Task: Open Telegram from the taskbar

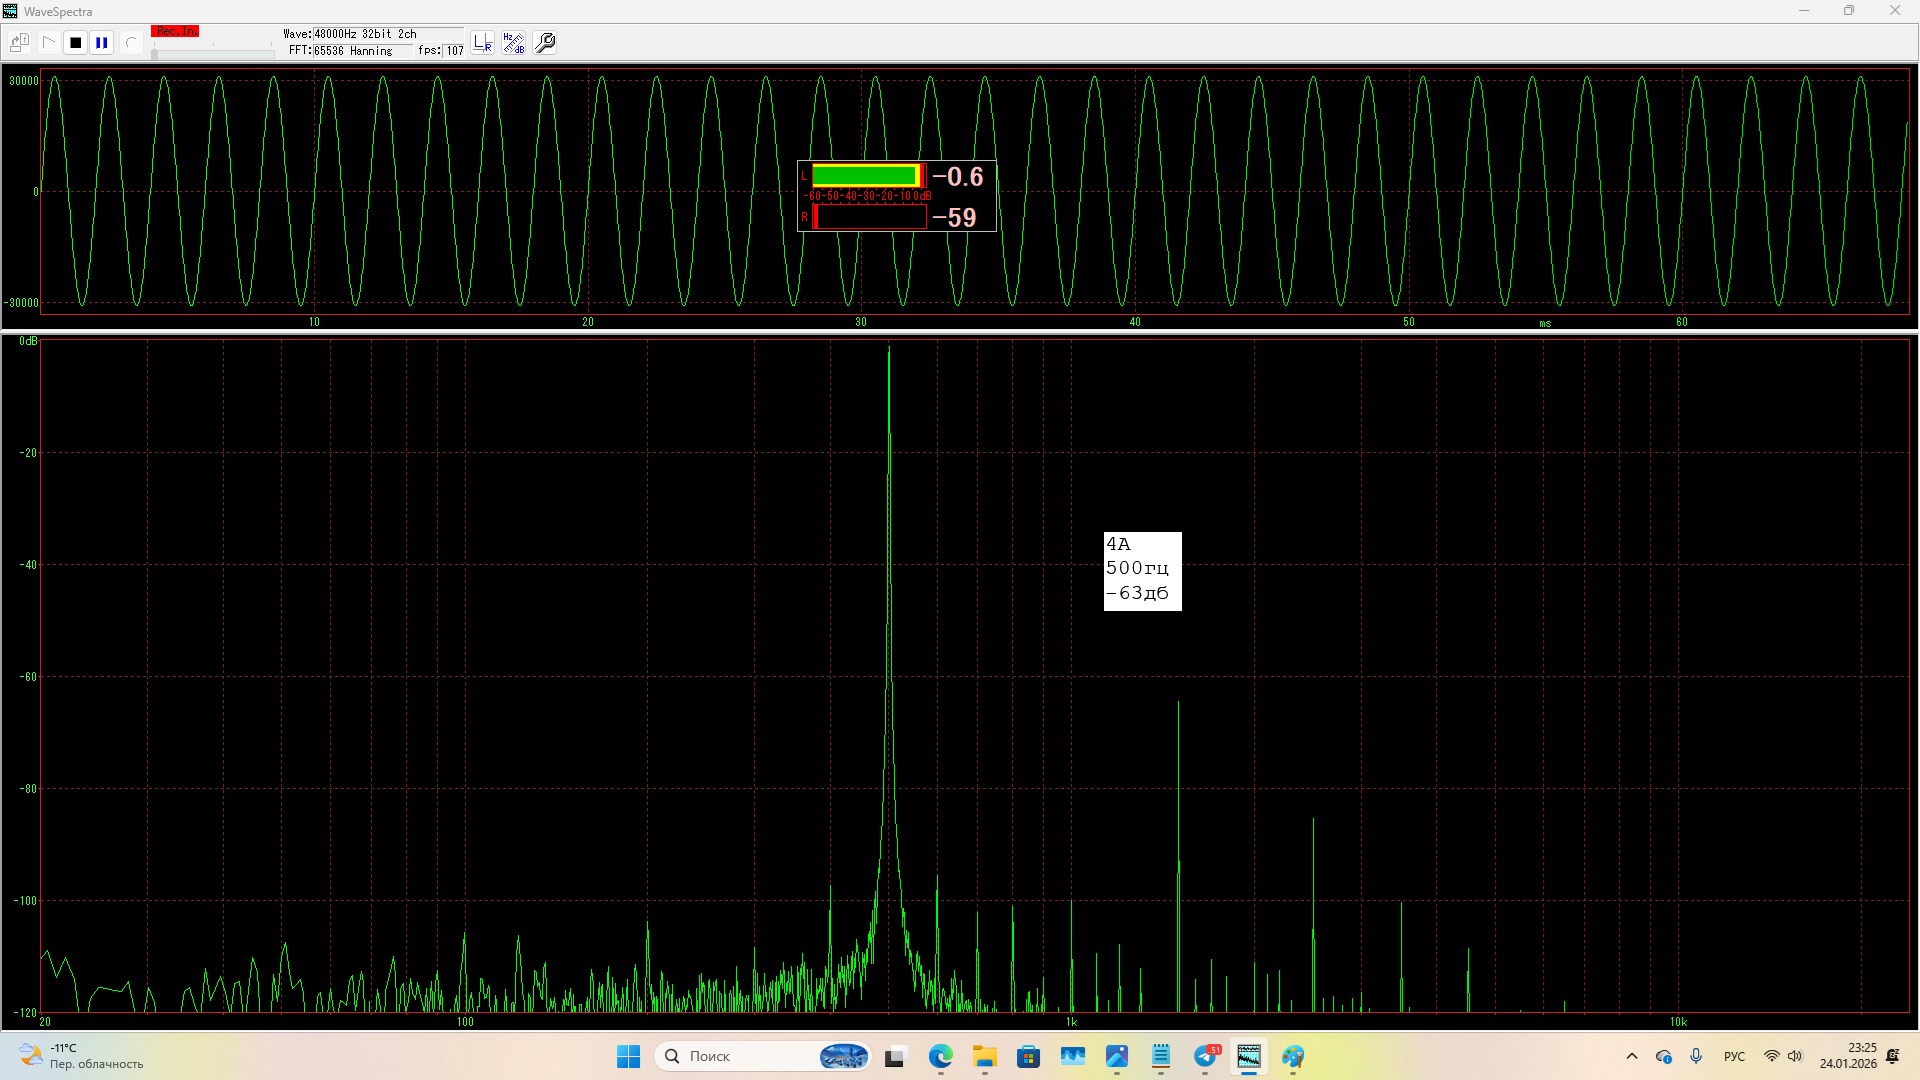Action: [1206, 1057]
